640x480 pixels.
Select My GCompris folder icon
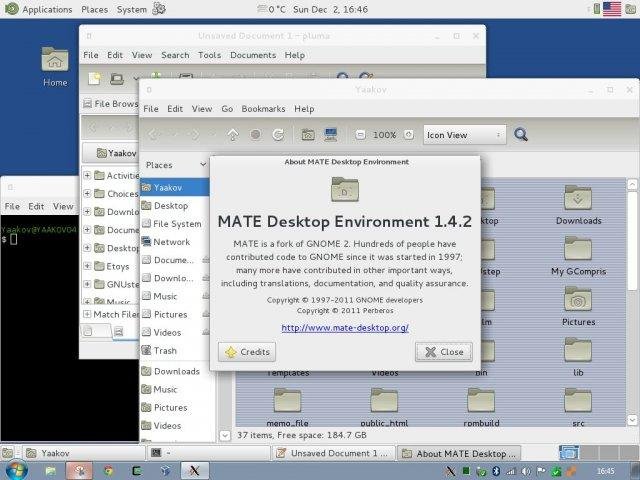click(578, 256)
